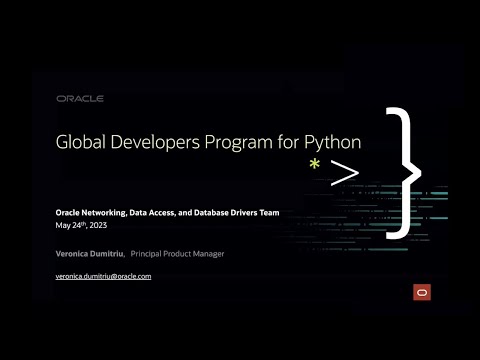Select the Global Developers Program for Python title
The image size is (480, 360).
point(208,142)
